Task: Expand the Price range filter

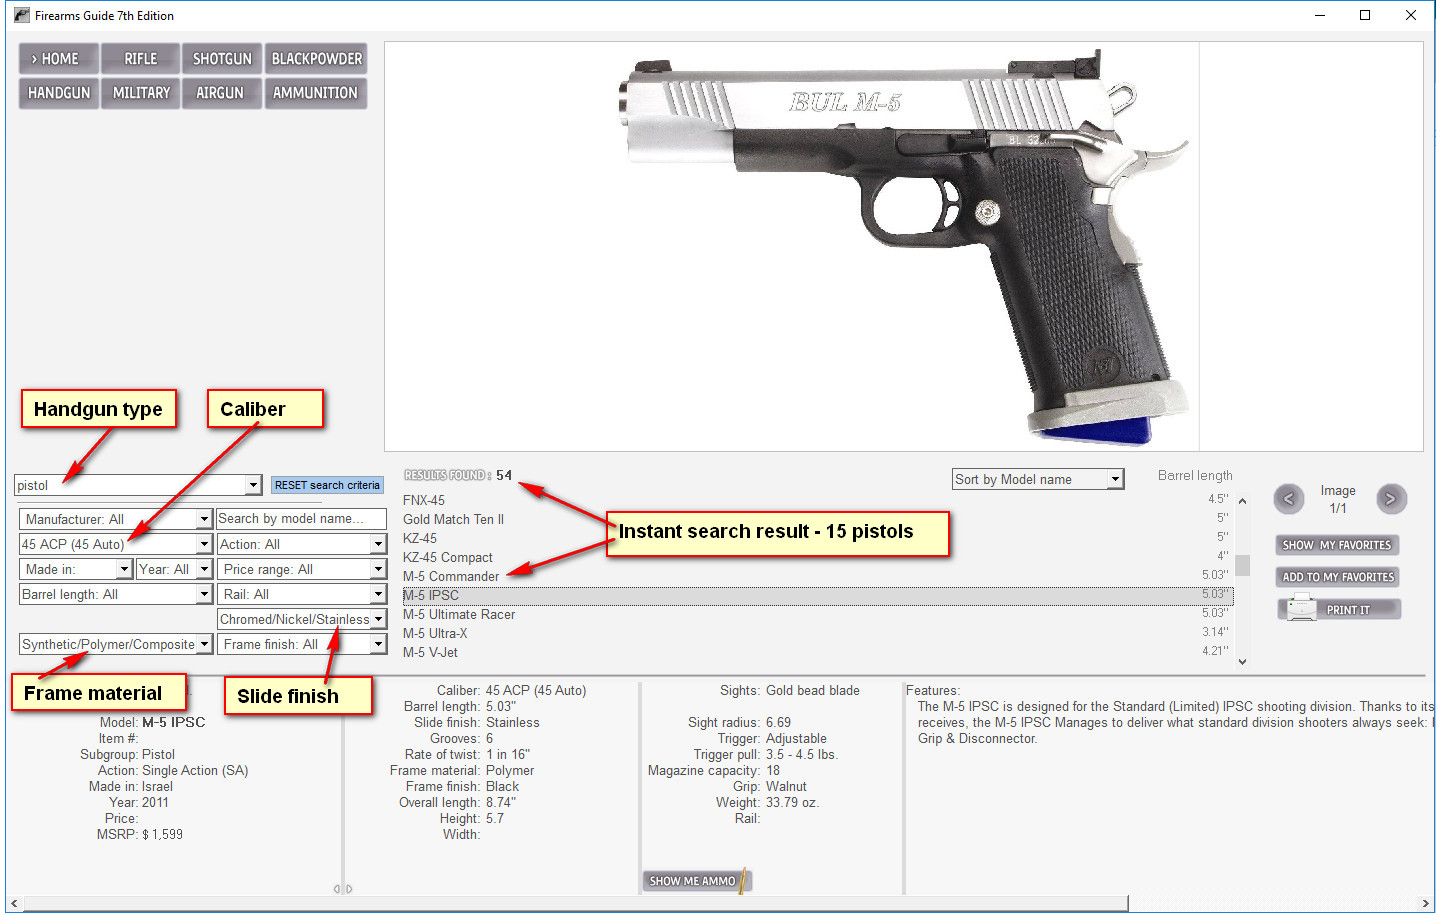Action: 378,569
